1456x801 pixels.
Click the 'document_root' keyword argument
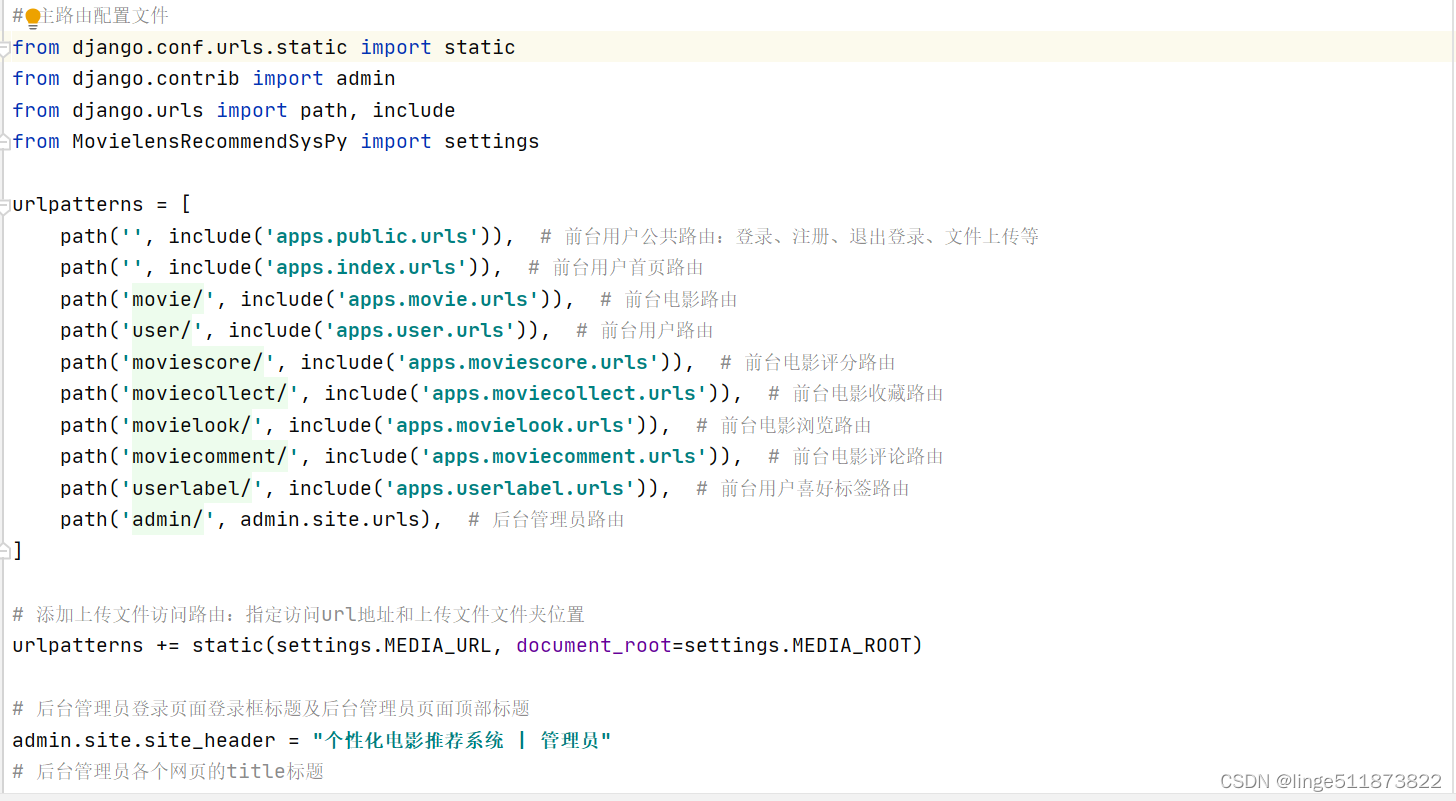tap(594, 645)
